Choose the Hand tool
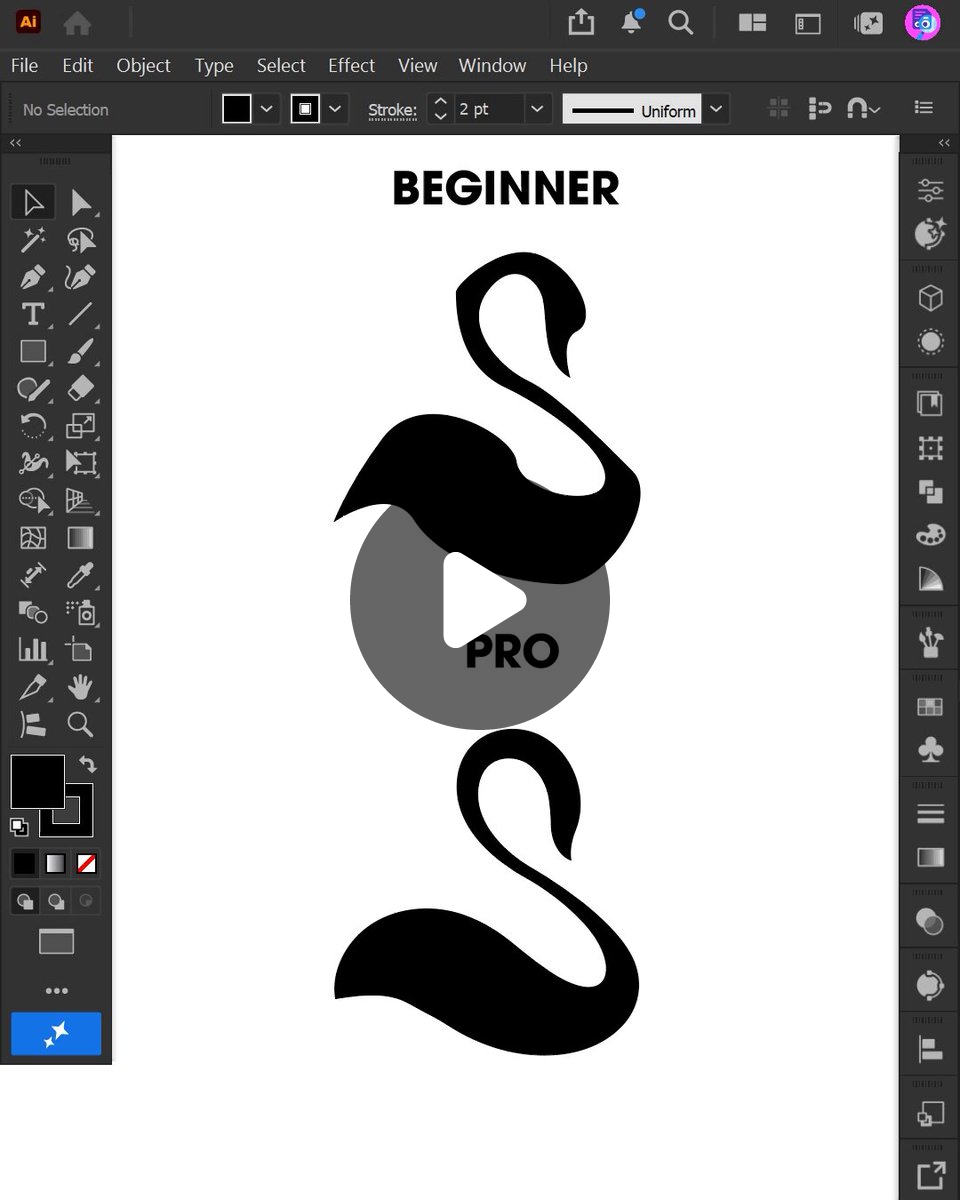This screenshot has height=1200, width=960. coord(80,687)
